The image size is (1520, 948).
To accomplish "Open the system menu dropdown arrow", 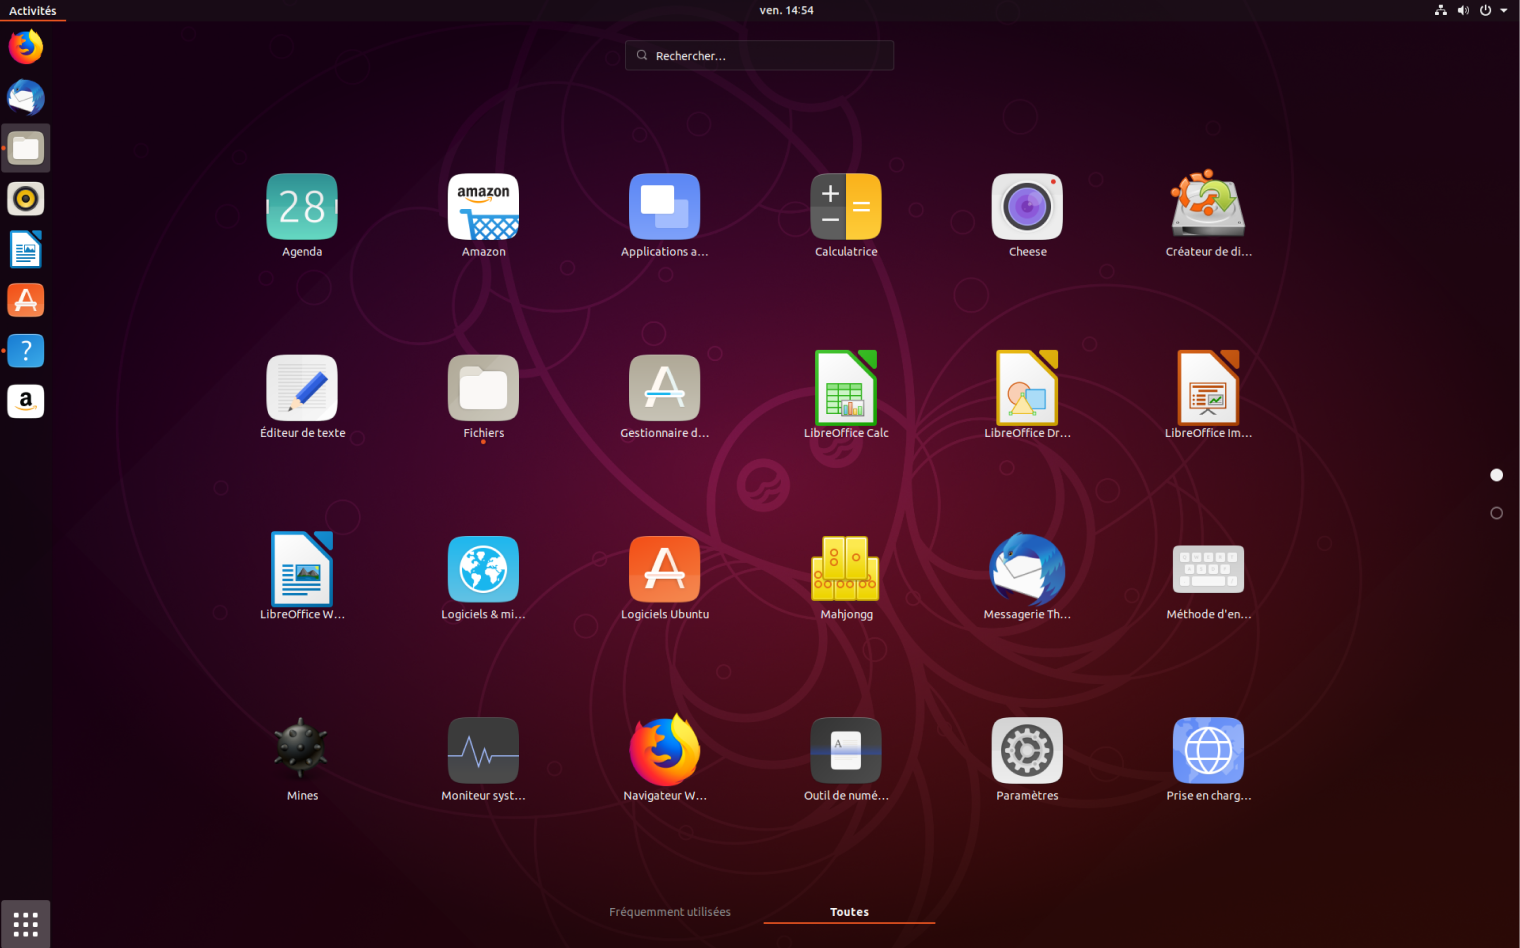I will [1503, 11].
